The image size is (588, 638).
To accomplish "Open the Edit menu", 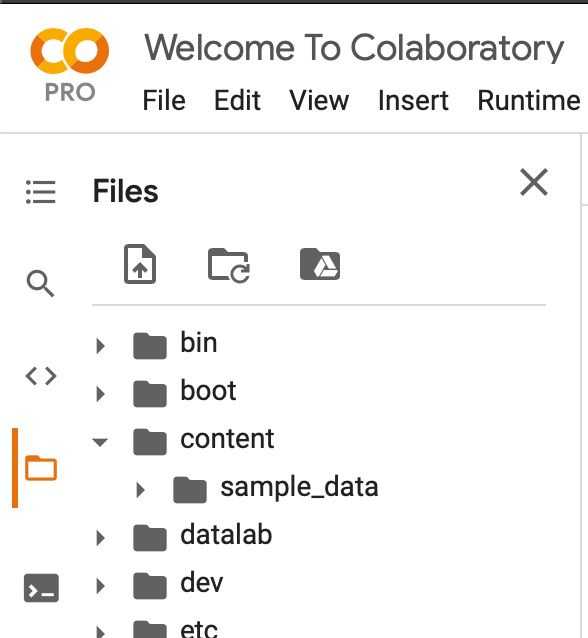I will pyautogui.click(x=237, y=101).
